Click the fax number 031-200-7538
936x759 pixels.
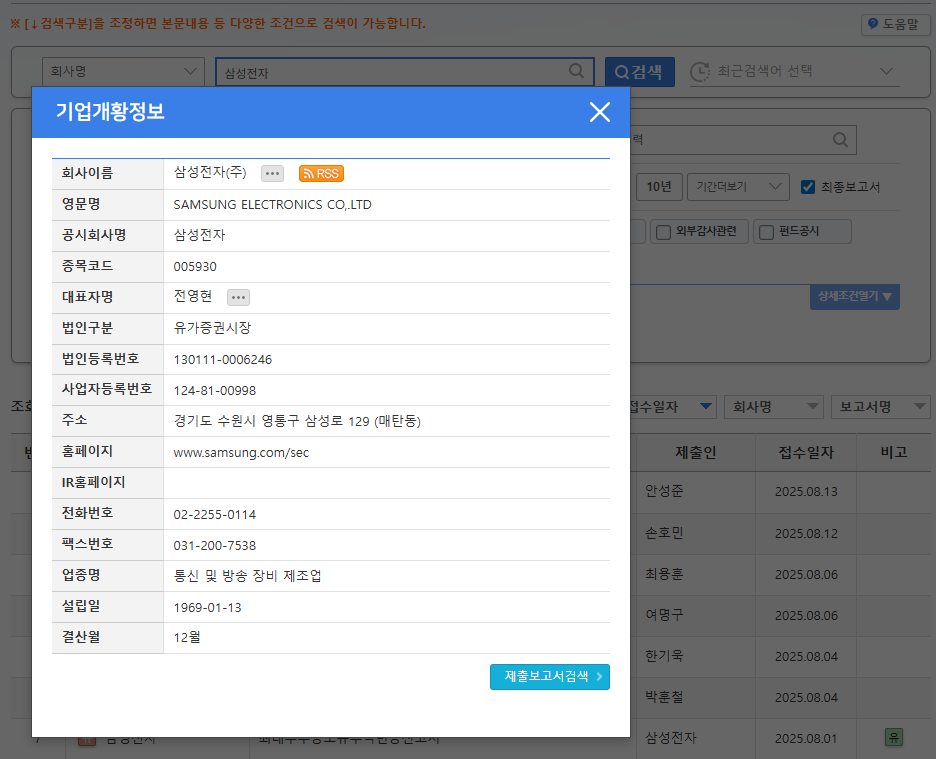click(x=214, y=545)
